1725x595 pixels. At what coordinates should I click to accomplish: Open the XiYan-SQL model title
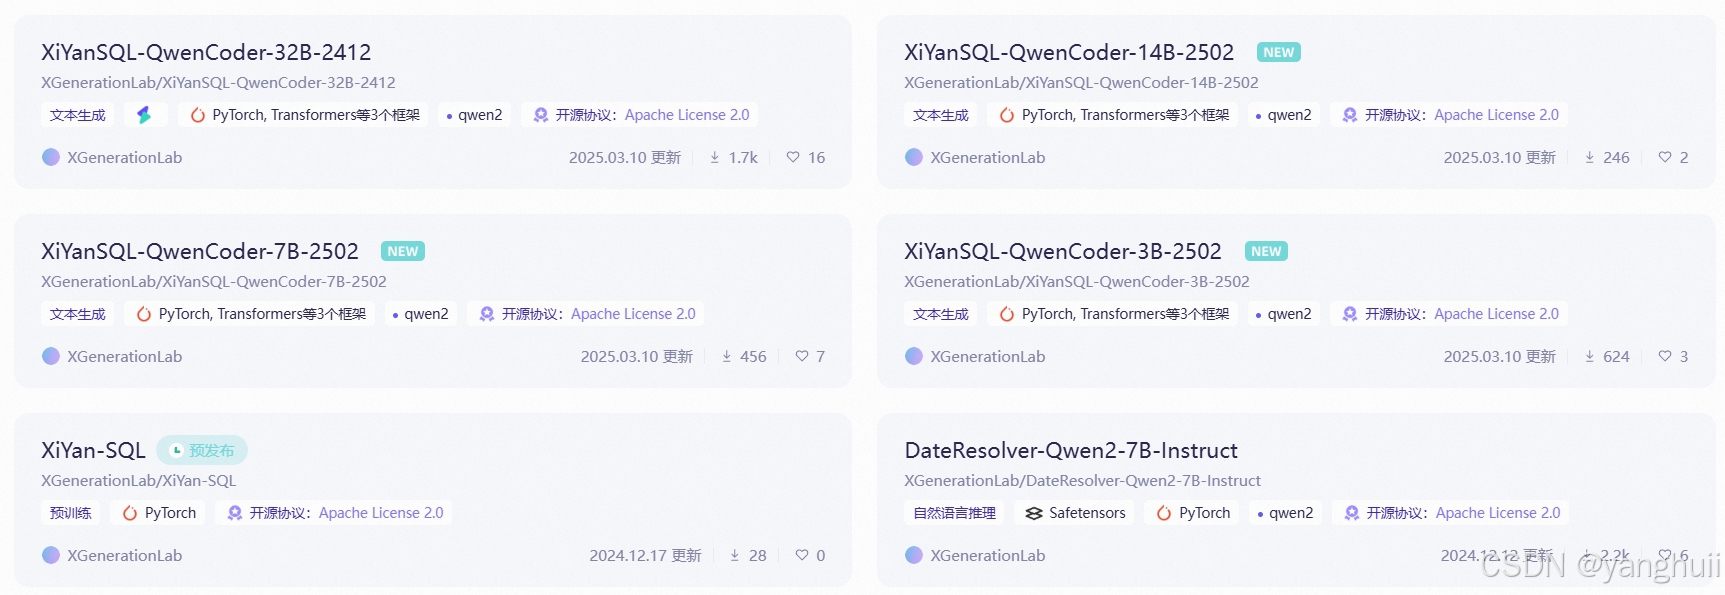(93, 450)
